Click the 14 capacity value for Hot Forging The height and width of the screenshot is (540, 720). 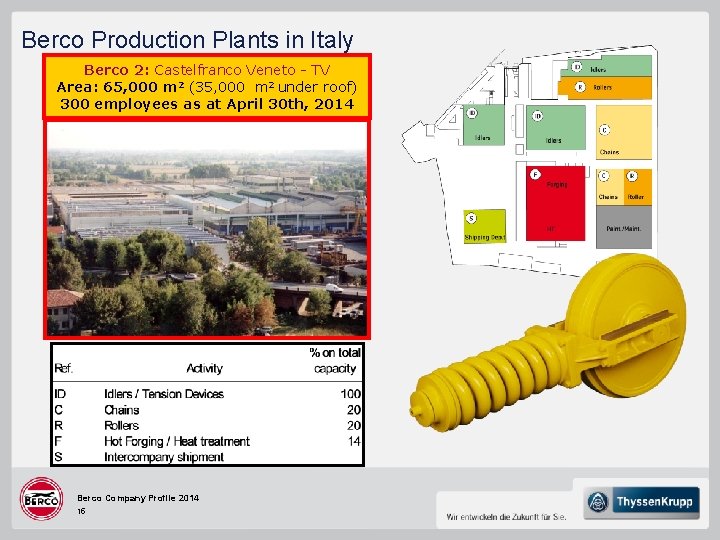354,441
